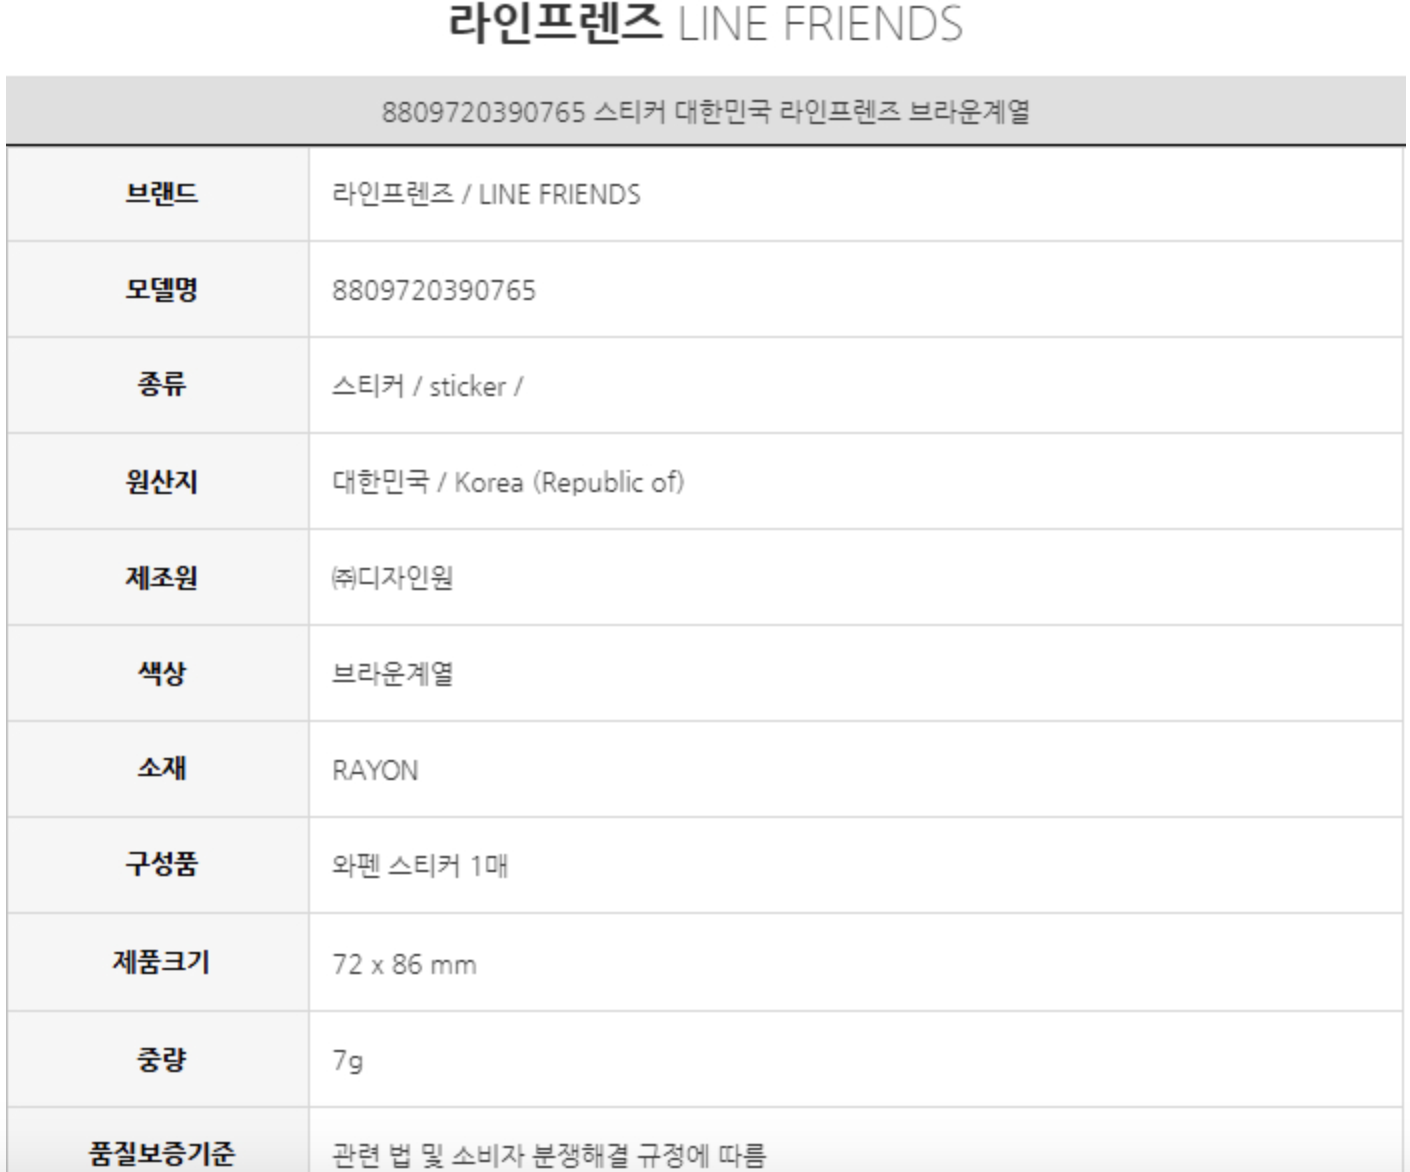The height and width of the screenshot is (1172, 1410).
Task: Click the gray product summary header bar
Action: pos(705,111)
